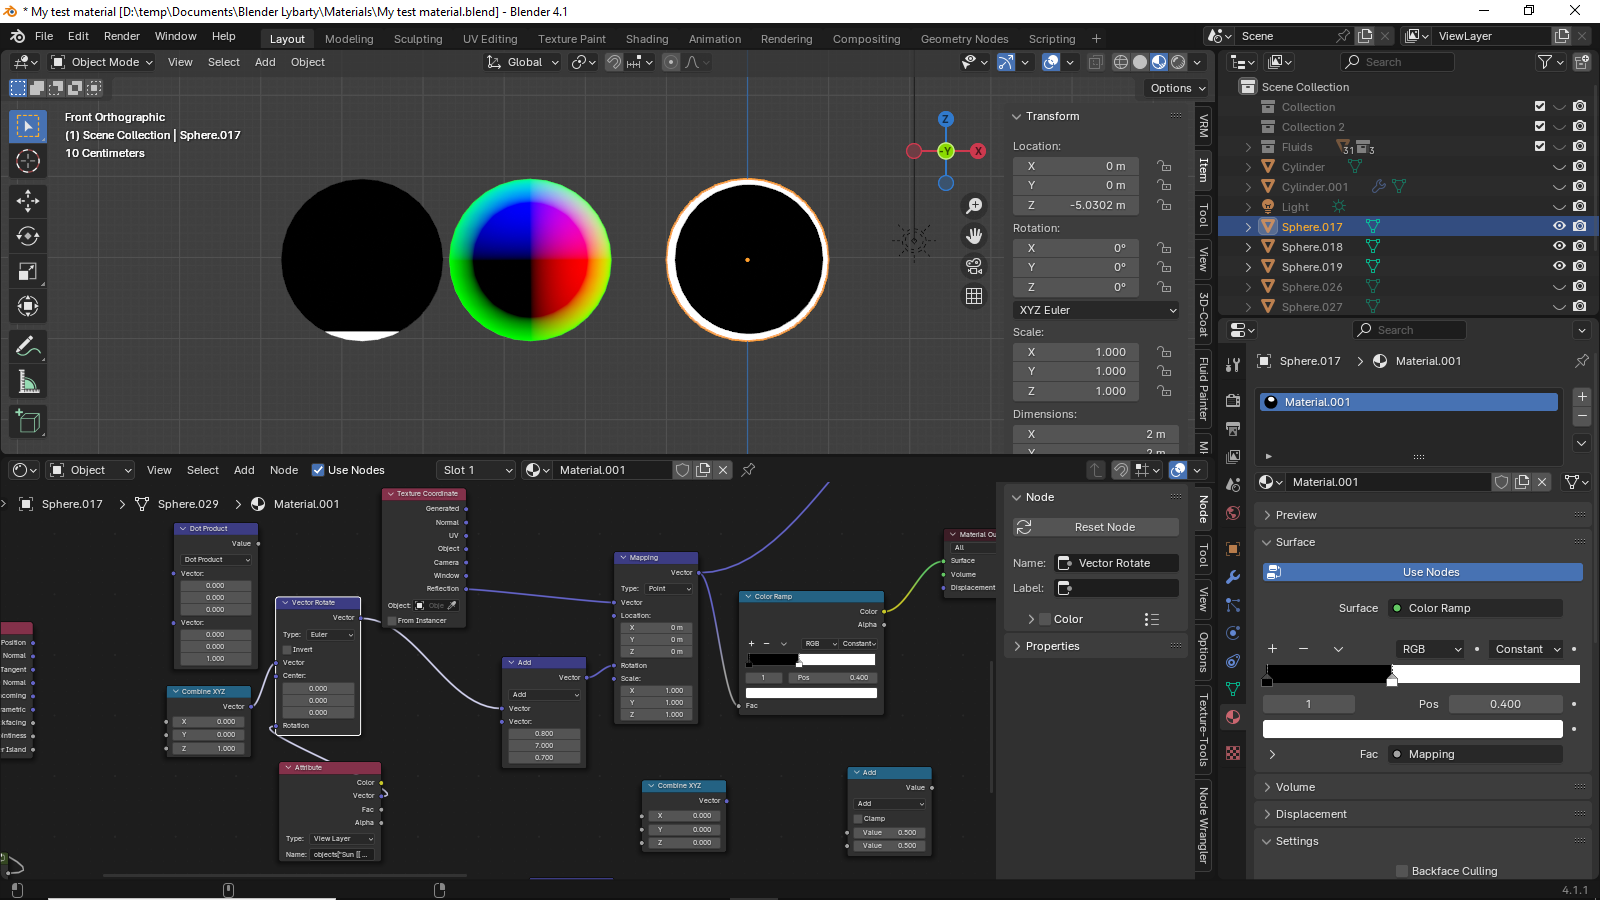The image size is (1600, 900).
Task: Click the color ramp gradient in properties
Action: [x=1423, y=674]
